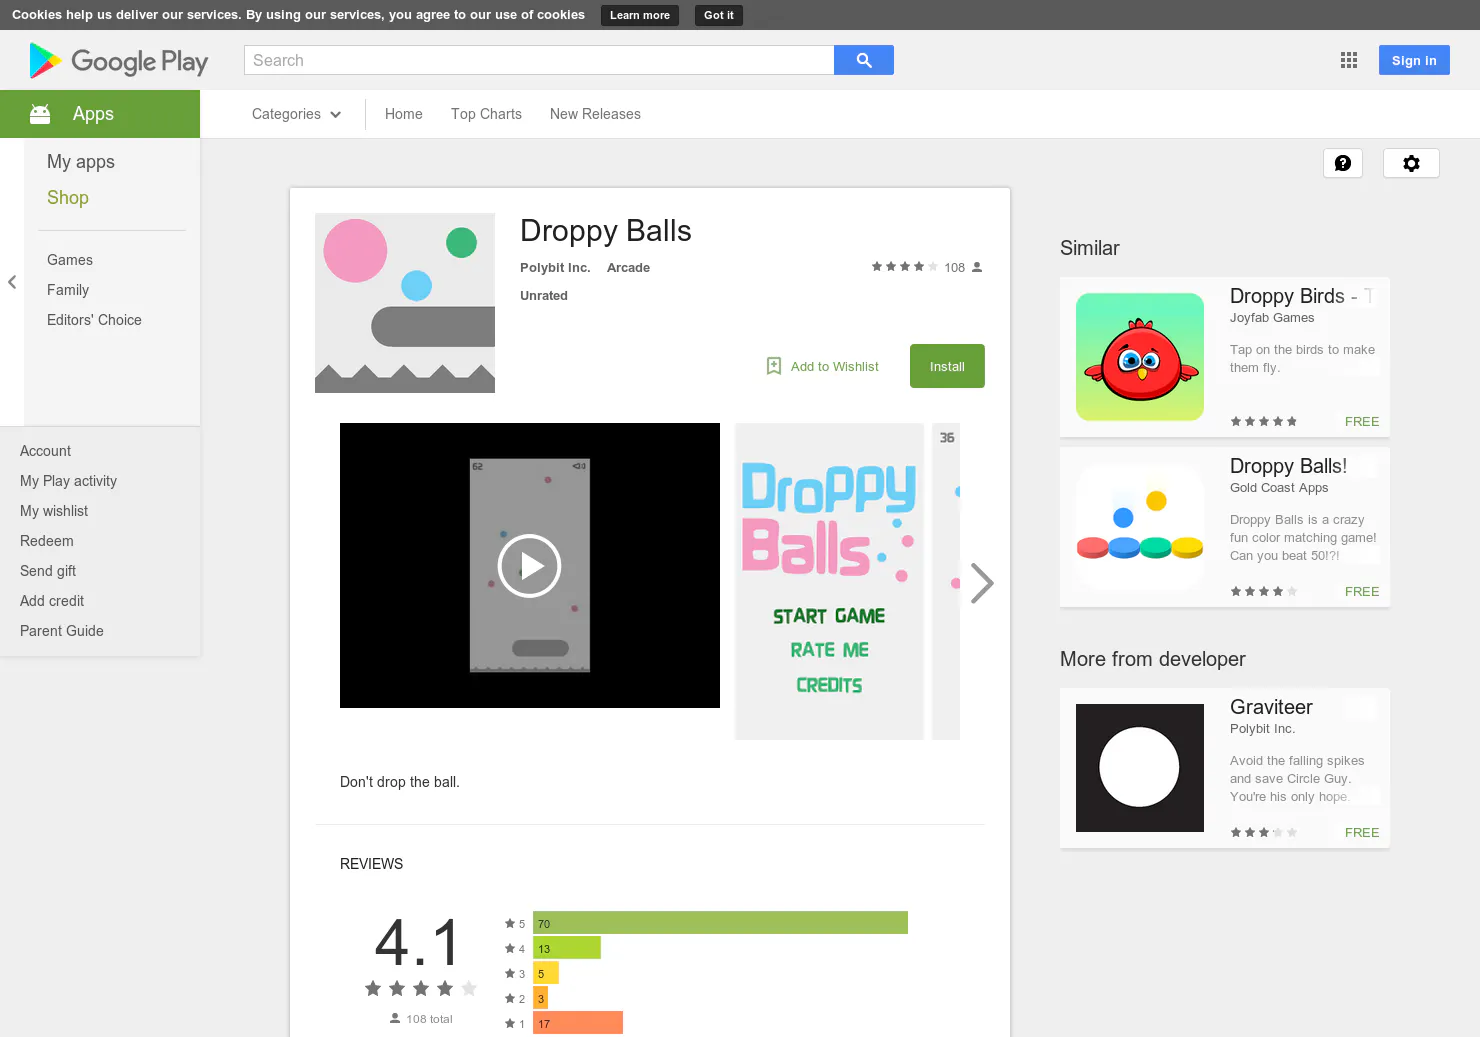This screenshot has width=1480, height=1037.
Task: Click the Sign in button
Action: click(x=1414, y=60)
